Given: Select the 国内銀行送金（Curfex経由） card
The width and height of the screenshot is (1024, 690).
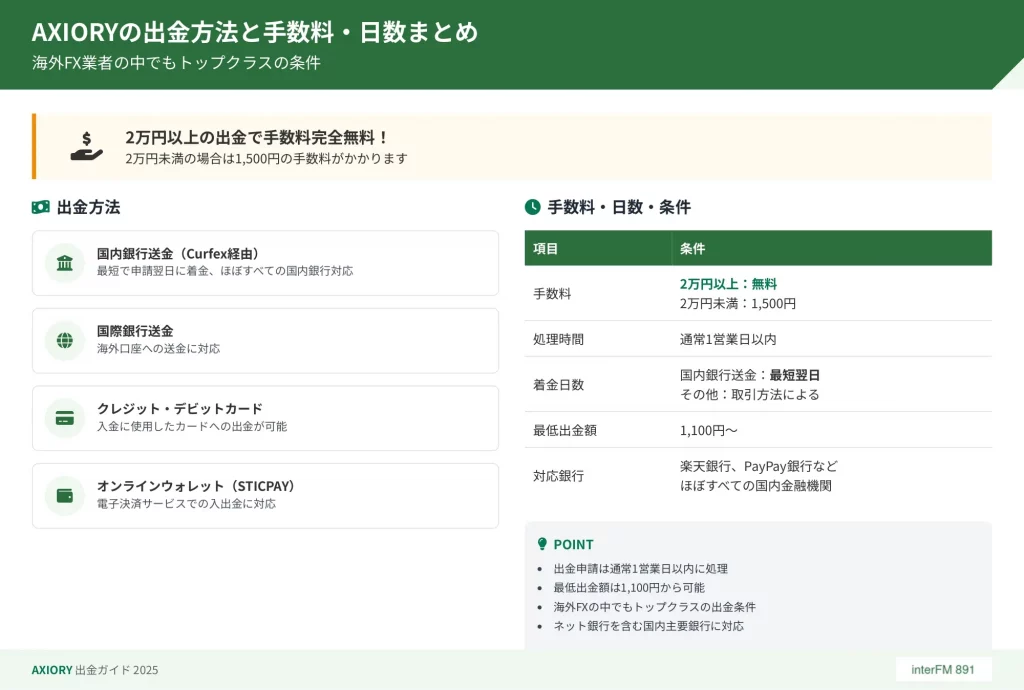Looking at the screenshot, I should coord(265,263).
